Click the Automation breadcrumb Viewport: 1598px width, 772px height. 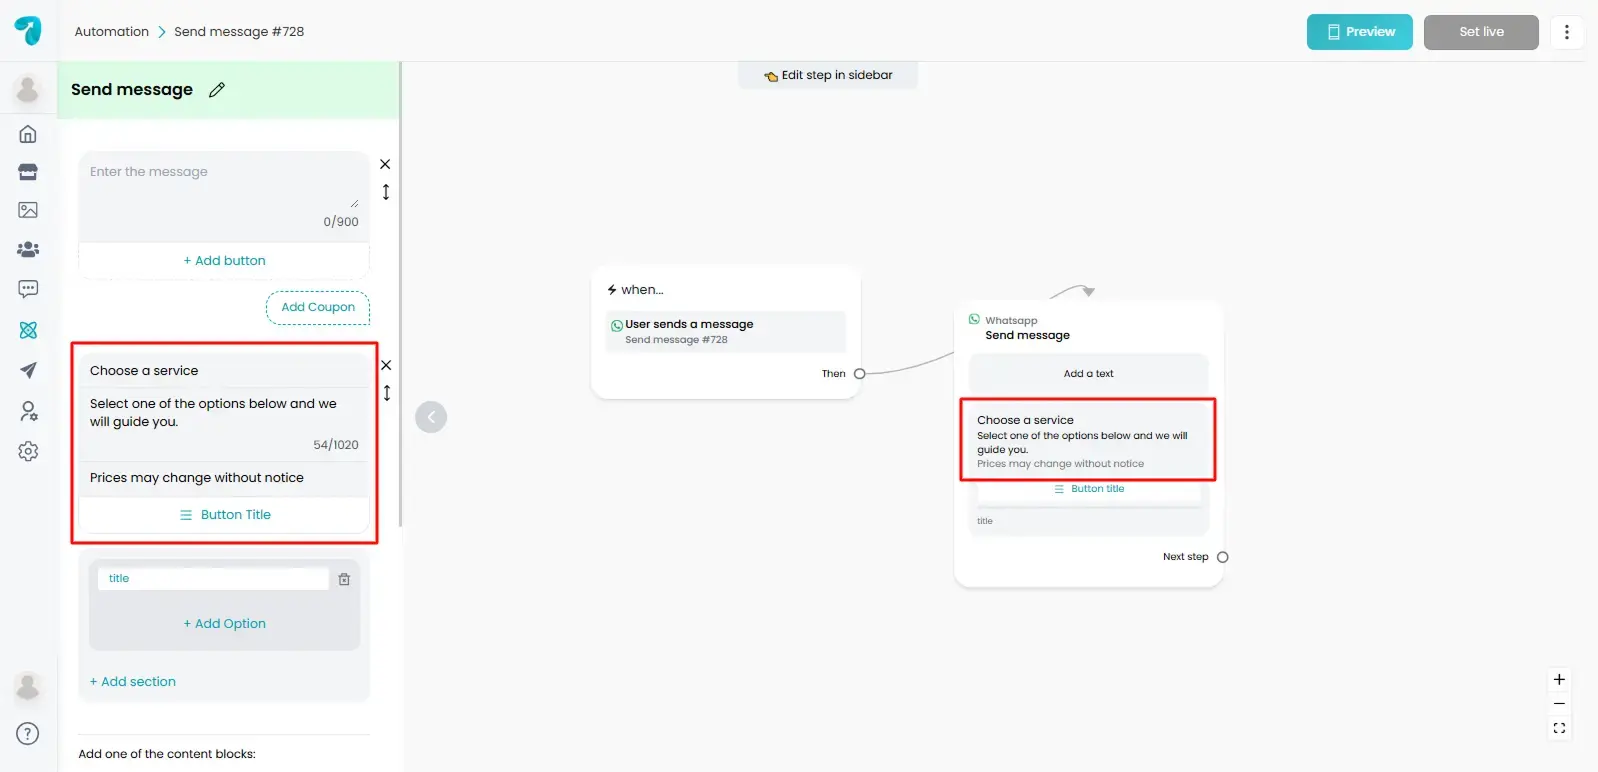coord(111,32)
